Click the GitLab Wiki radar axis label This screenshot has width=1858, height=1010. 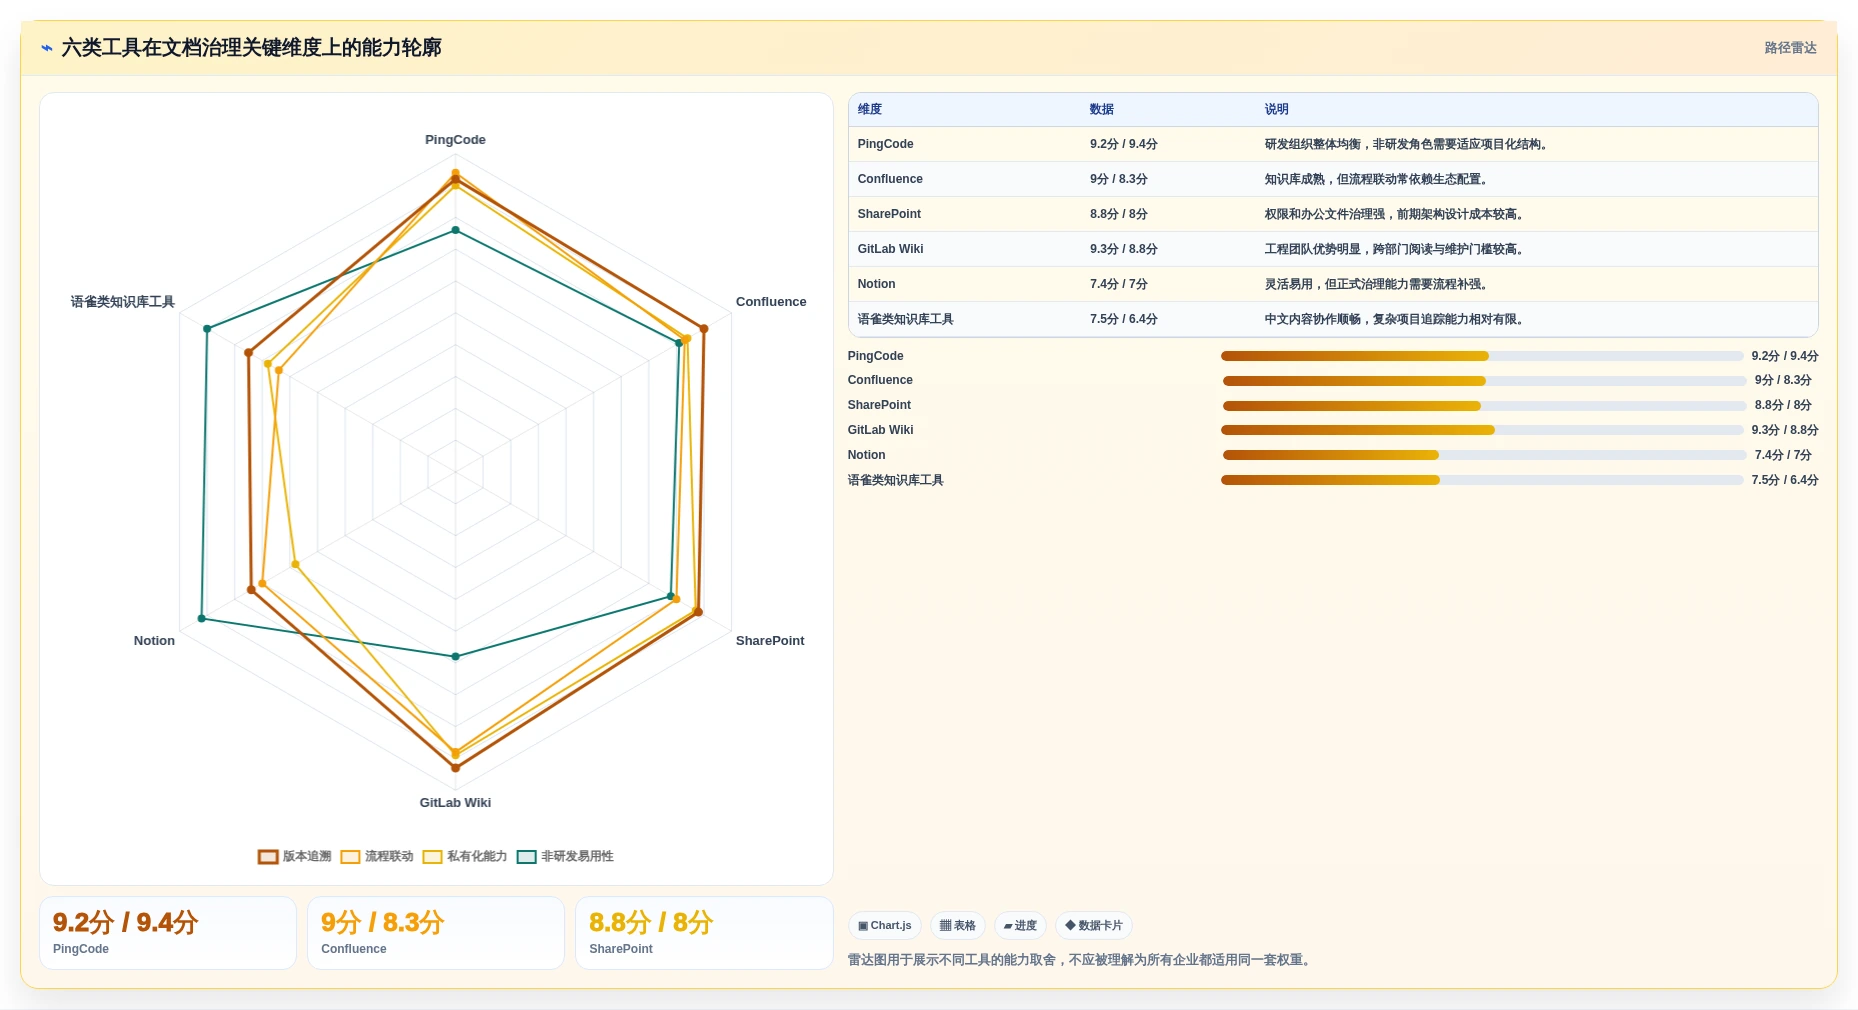pyautogui.click(x=455, y=803)
